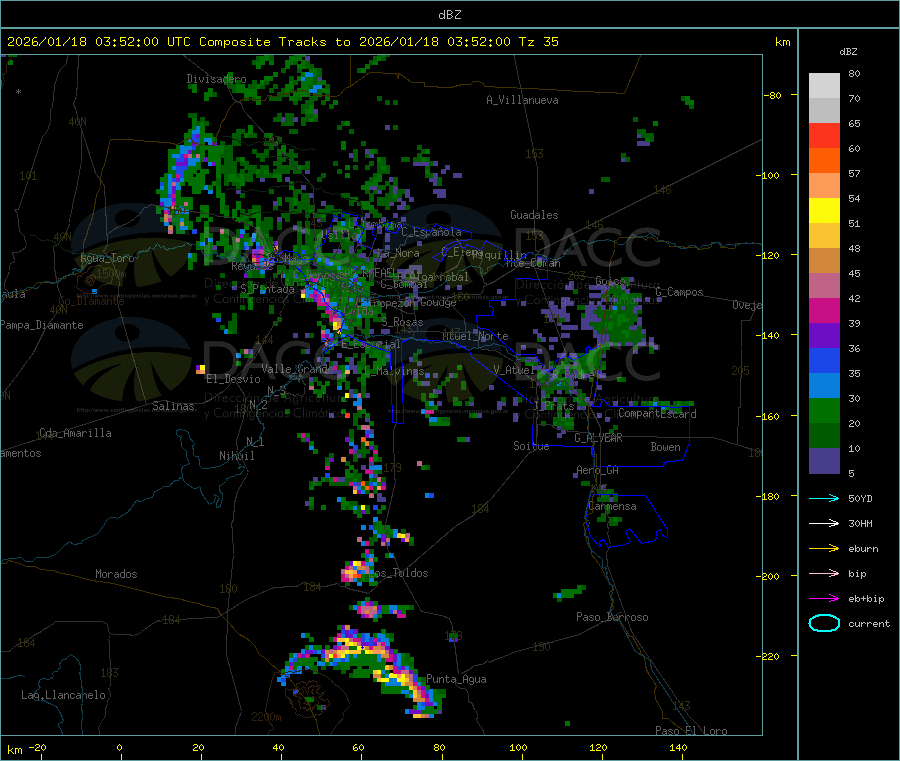This screenshot has height=761, width=900.
Task: Click the dBZ title at top
Action: tap(449, 15)
